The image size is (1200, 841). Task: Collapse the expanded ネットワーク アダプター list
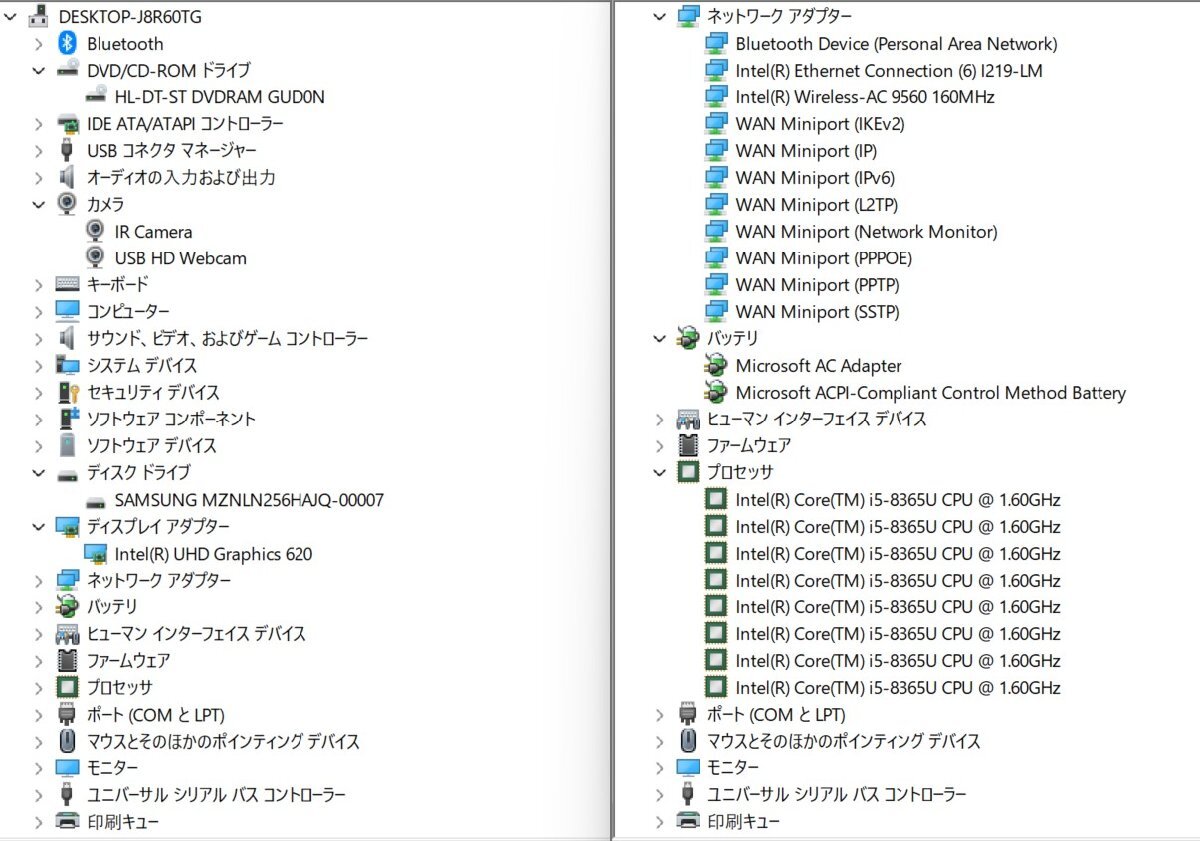pyautogui.click(x=659, y=16)
